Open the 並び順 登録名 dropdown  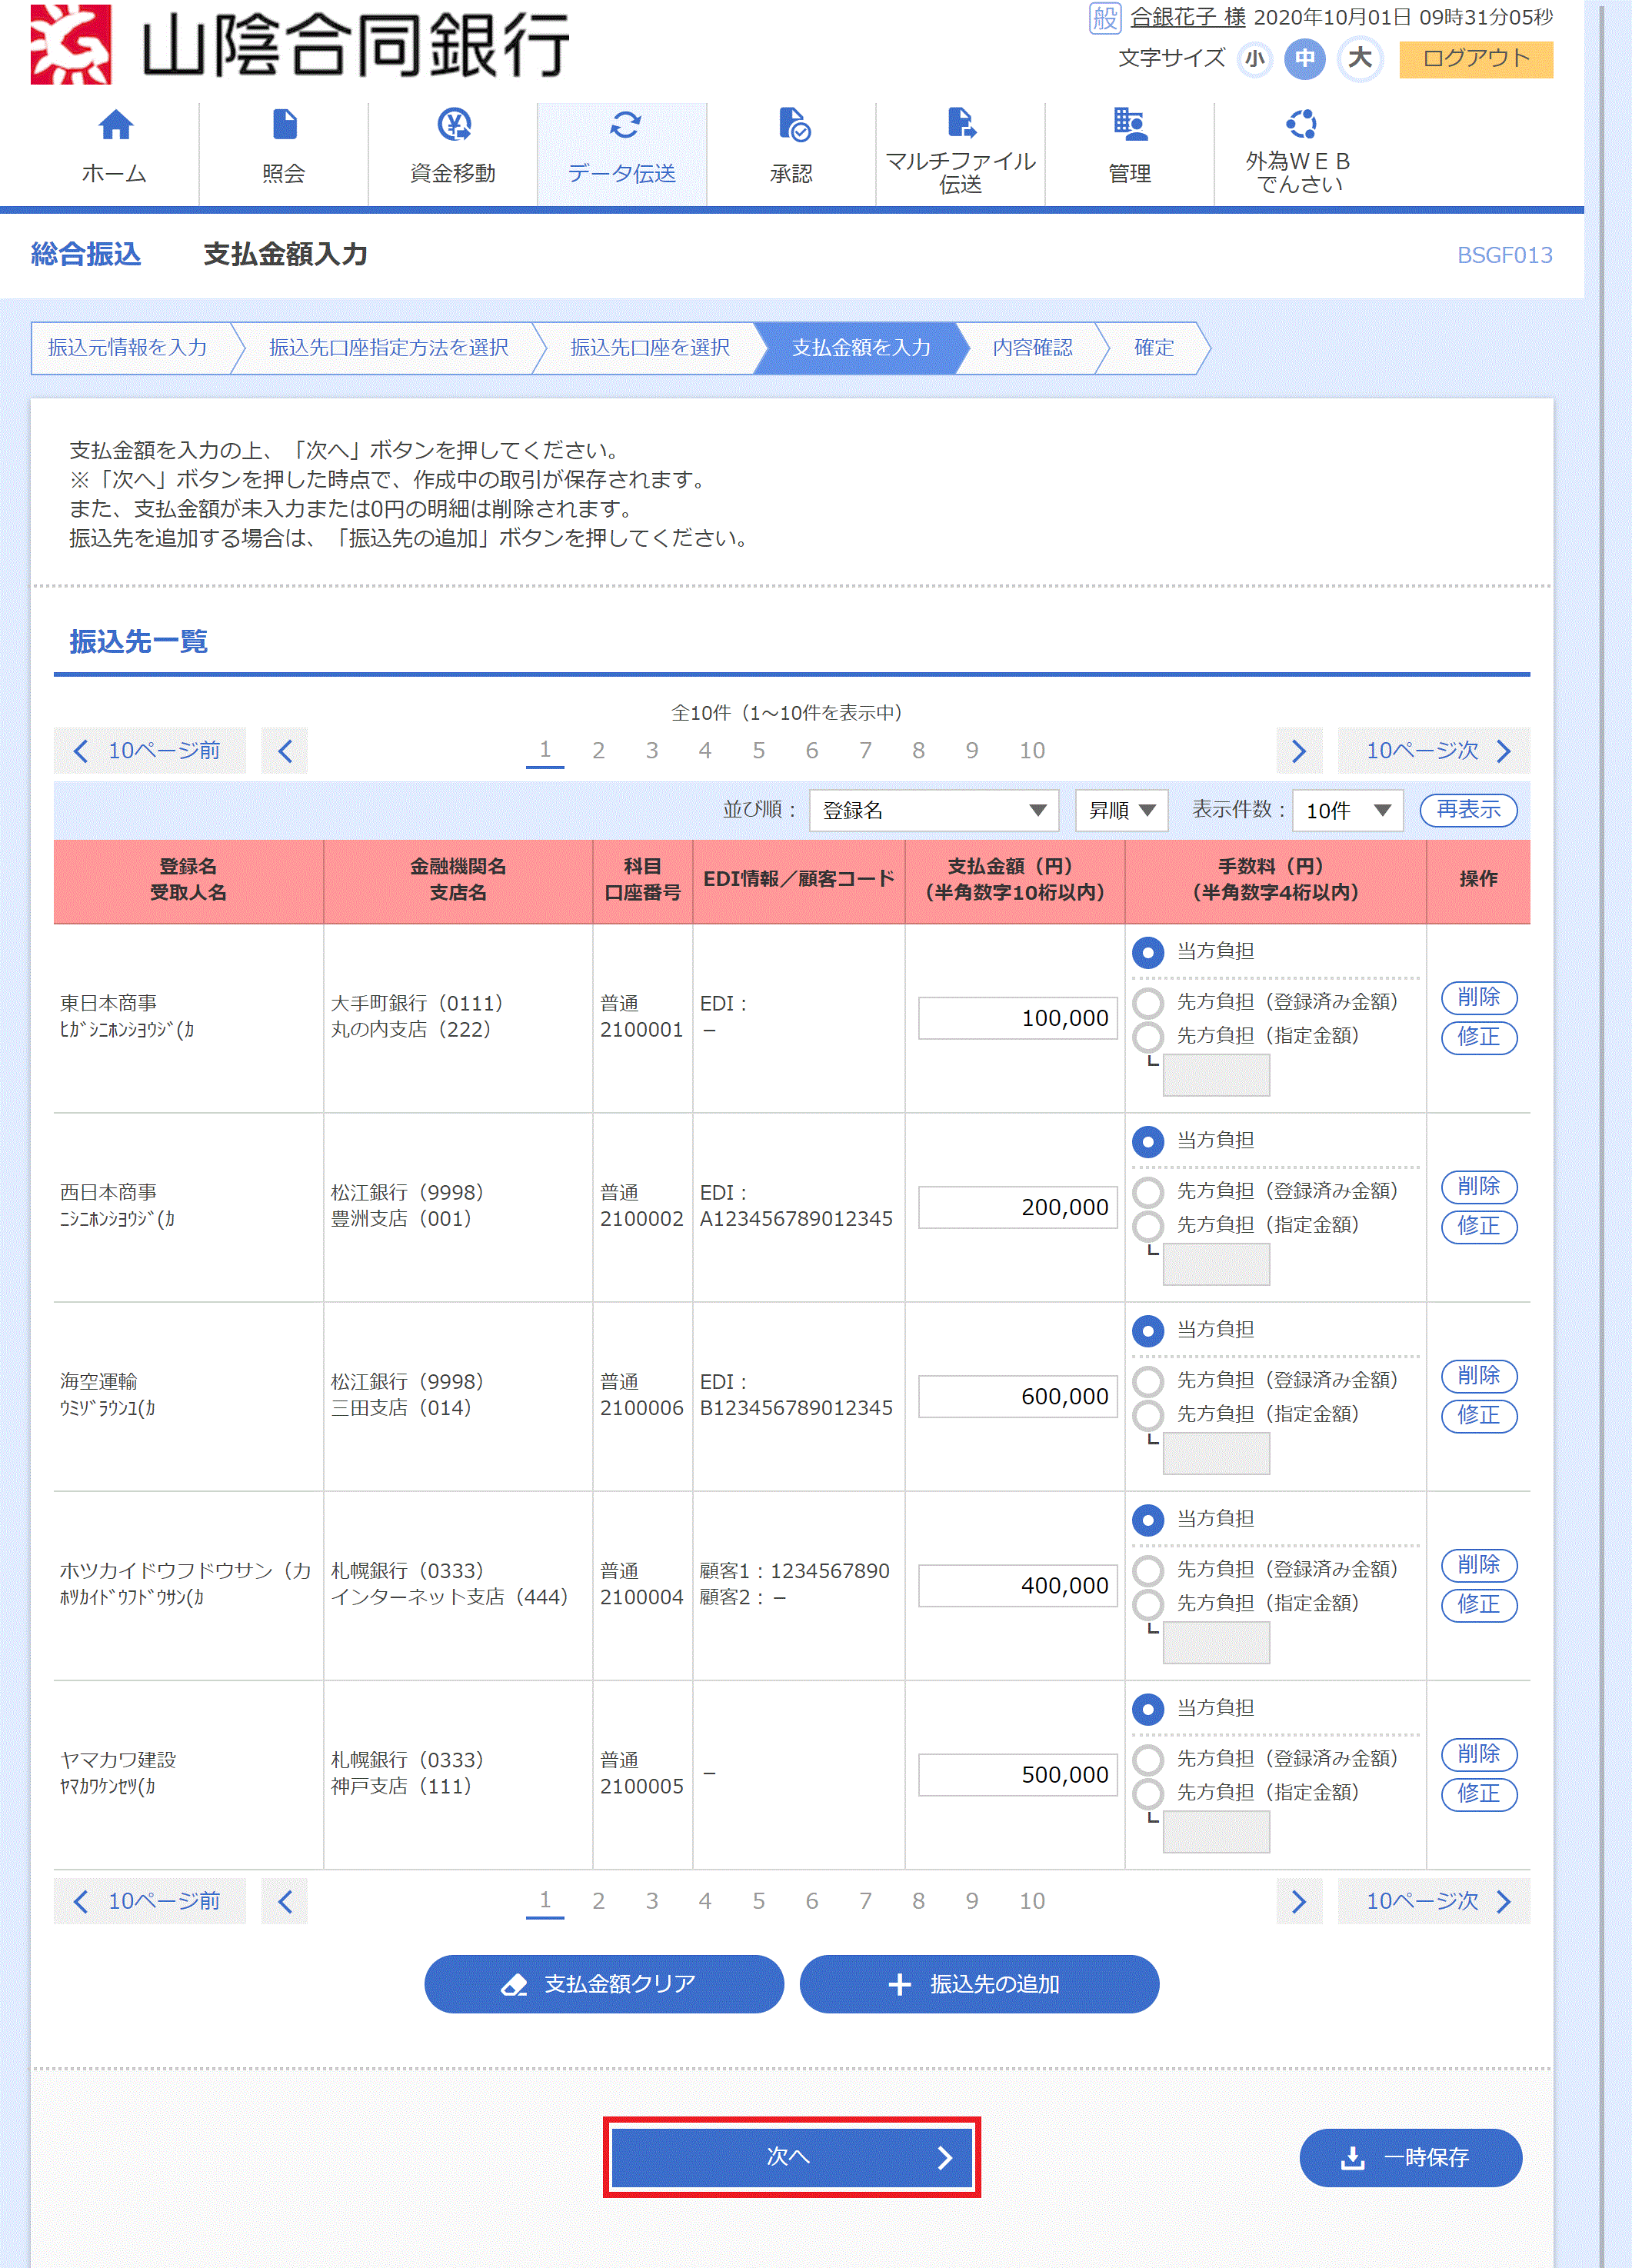934,810
